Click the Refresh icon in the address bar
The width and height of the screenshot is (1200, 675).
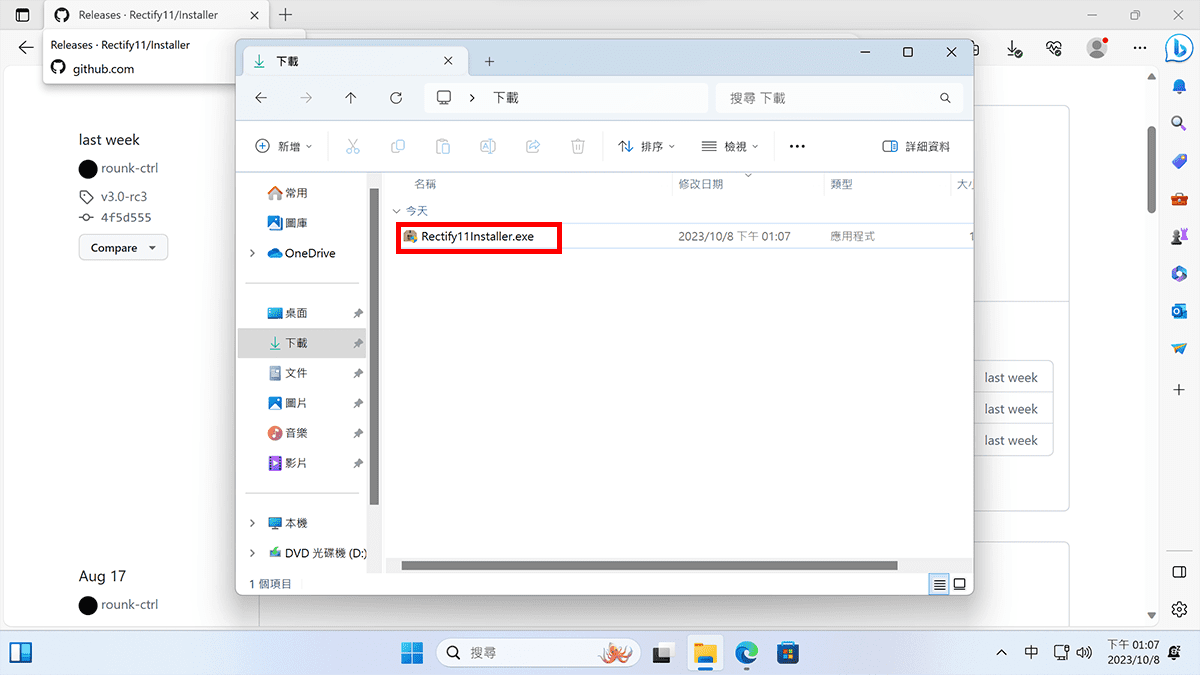395,97
